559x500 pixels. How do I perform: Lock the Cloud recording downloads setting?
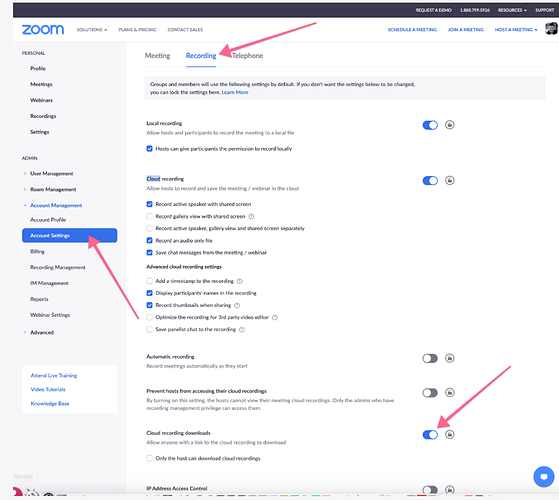click(450, 434)
